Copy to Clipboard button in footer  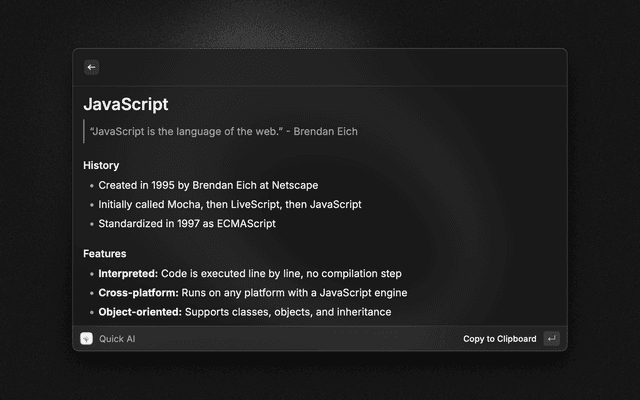(x=499, y=339)
